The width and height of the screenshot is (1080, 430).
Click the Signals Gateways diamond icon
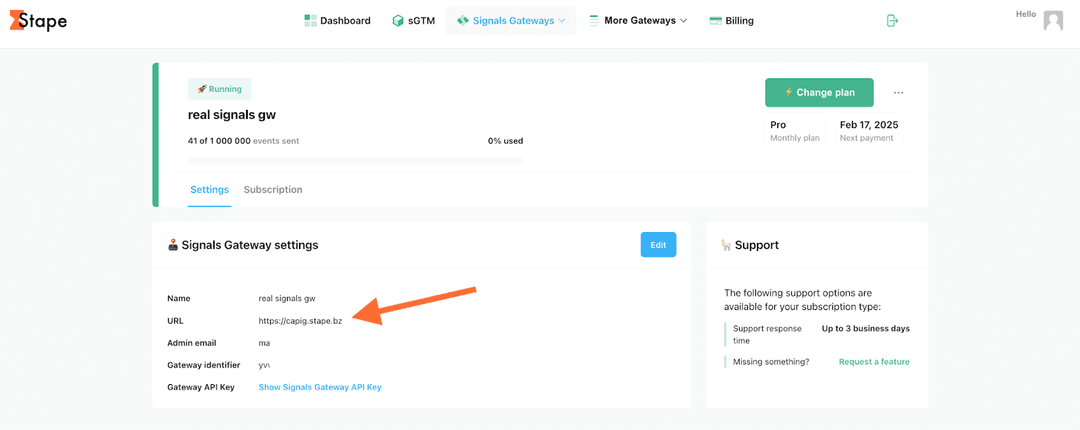(x=463, y=21)
